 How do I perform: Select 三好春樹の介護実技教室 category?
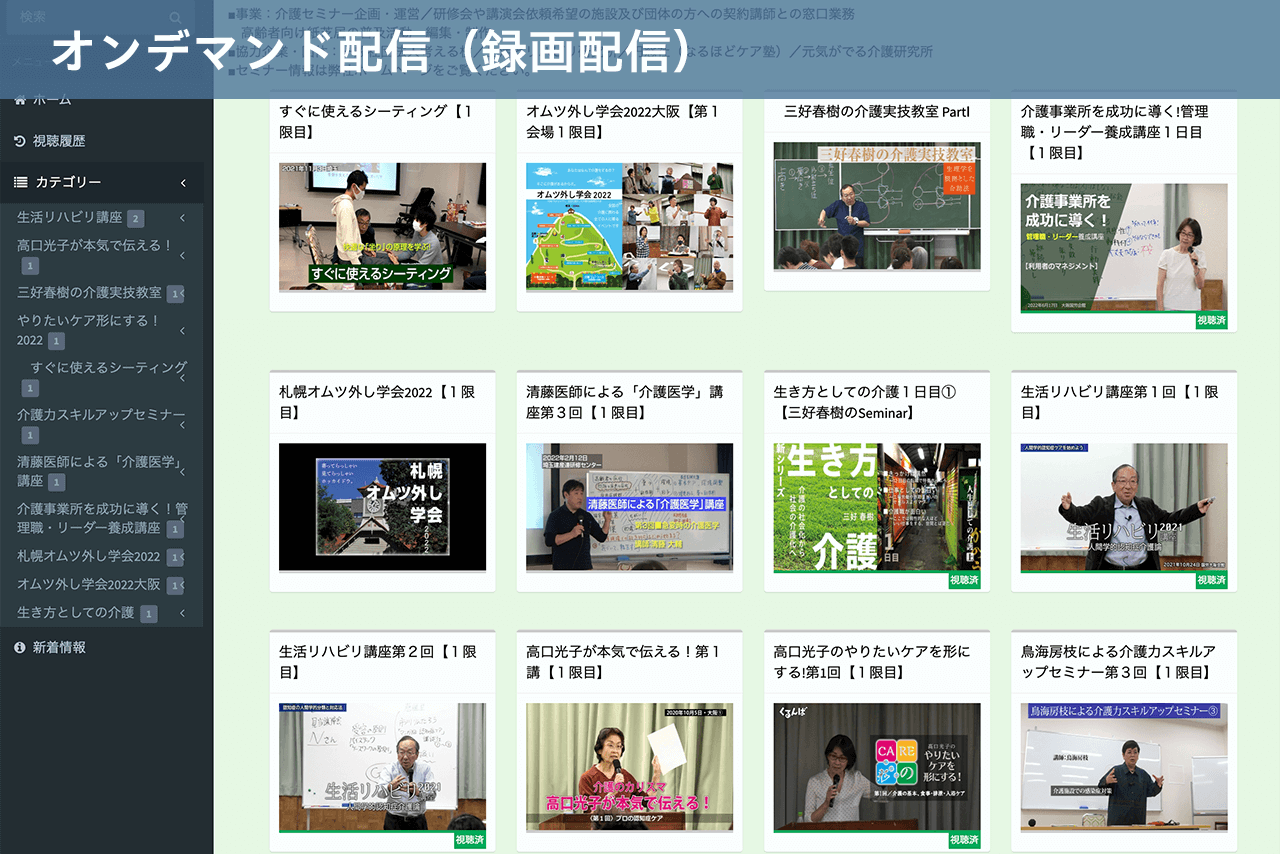point(89,293)
